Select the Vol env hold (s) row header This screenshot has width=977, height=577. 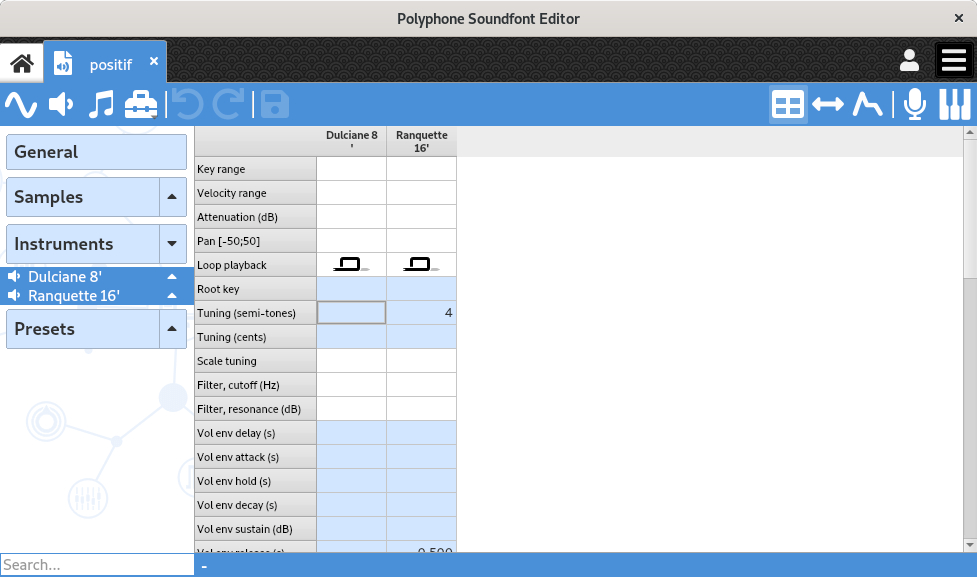point(255,481)
